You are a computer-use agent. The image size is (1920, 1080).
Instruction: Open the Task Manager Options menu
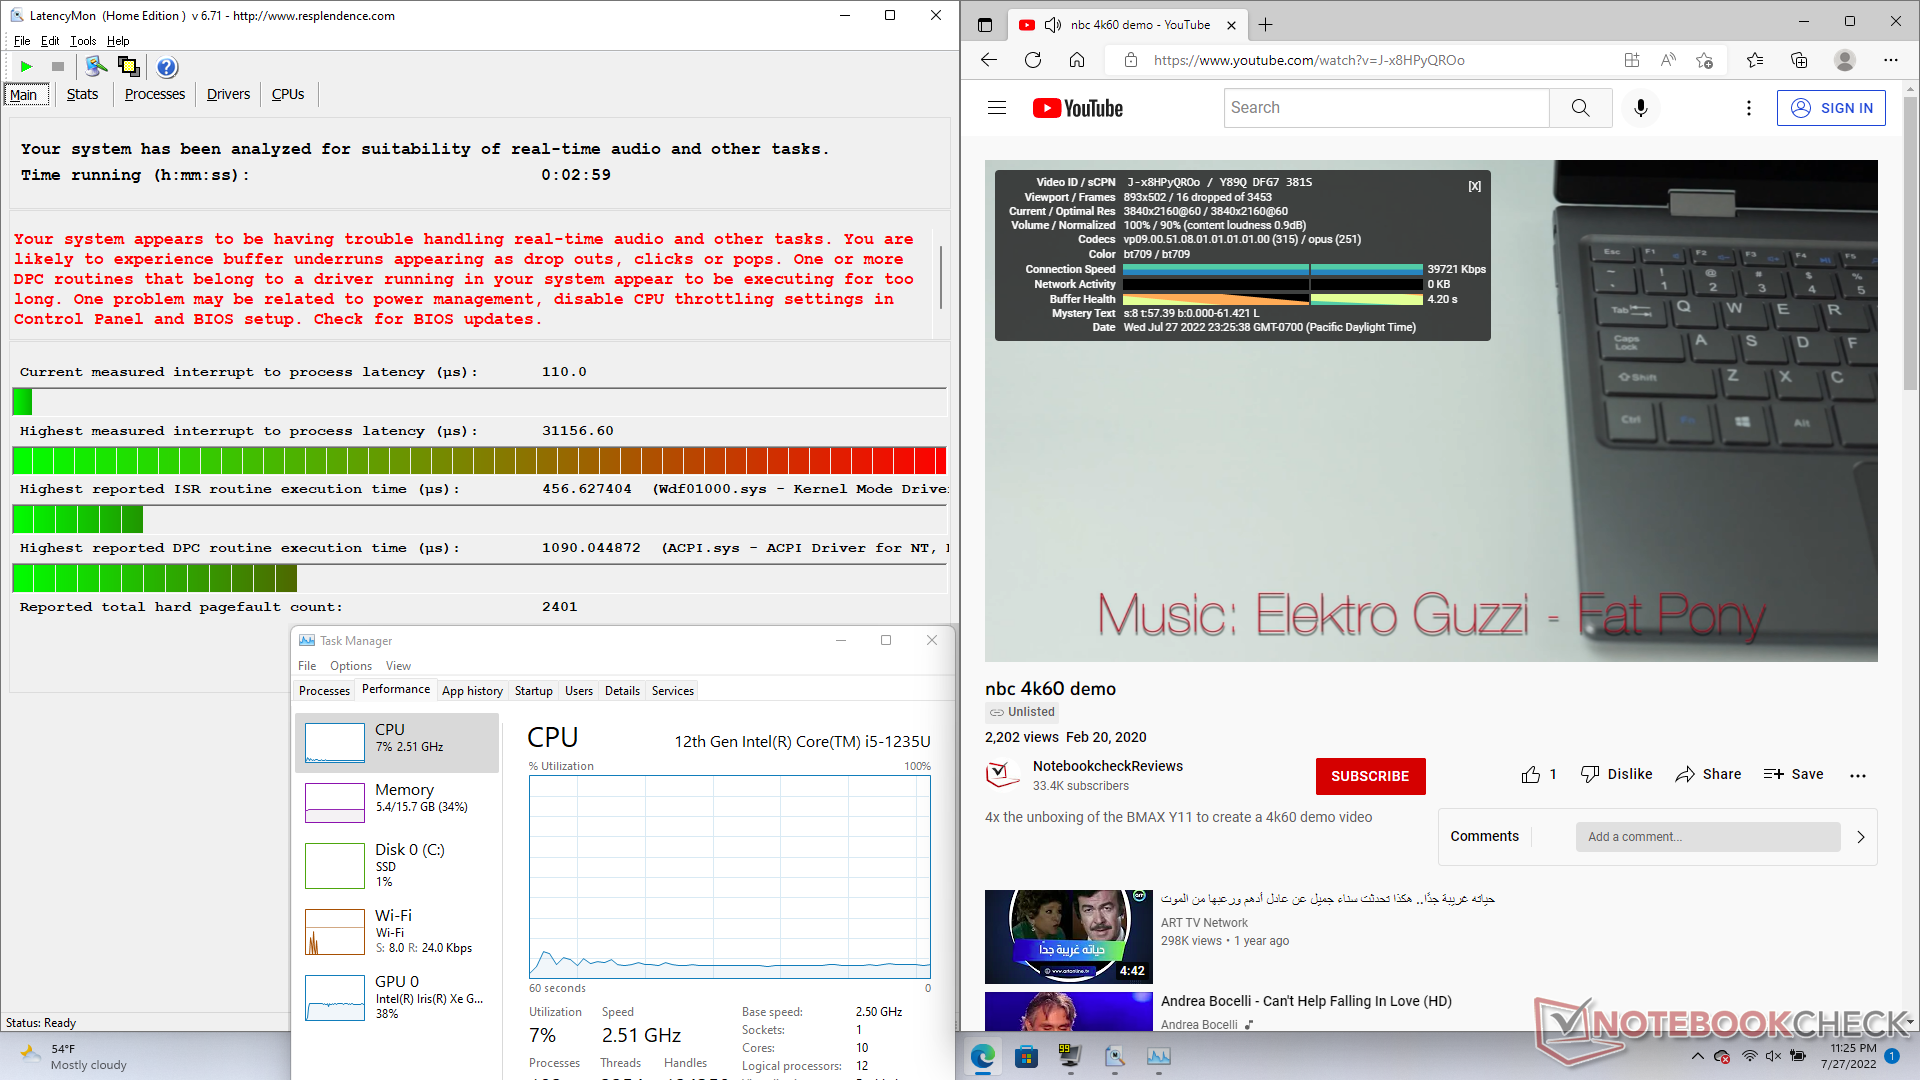coord(351,666)
